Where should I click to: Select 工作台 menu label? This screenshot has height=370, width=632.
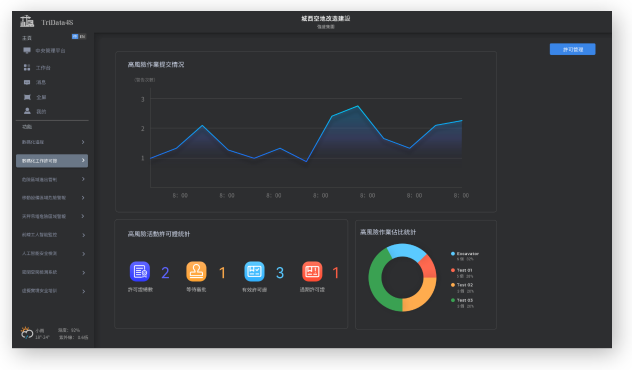click(x=43, y=68)
